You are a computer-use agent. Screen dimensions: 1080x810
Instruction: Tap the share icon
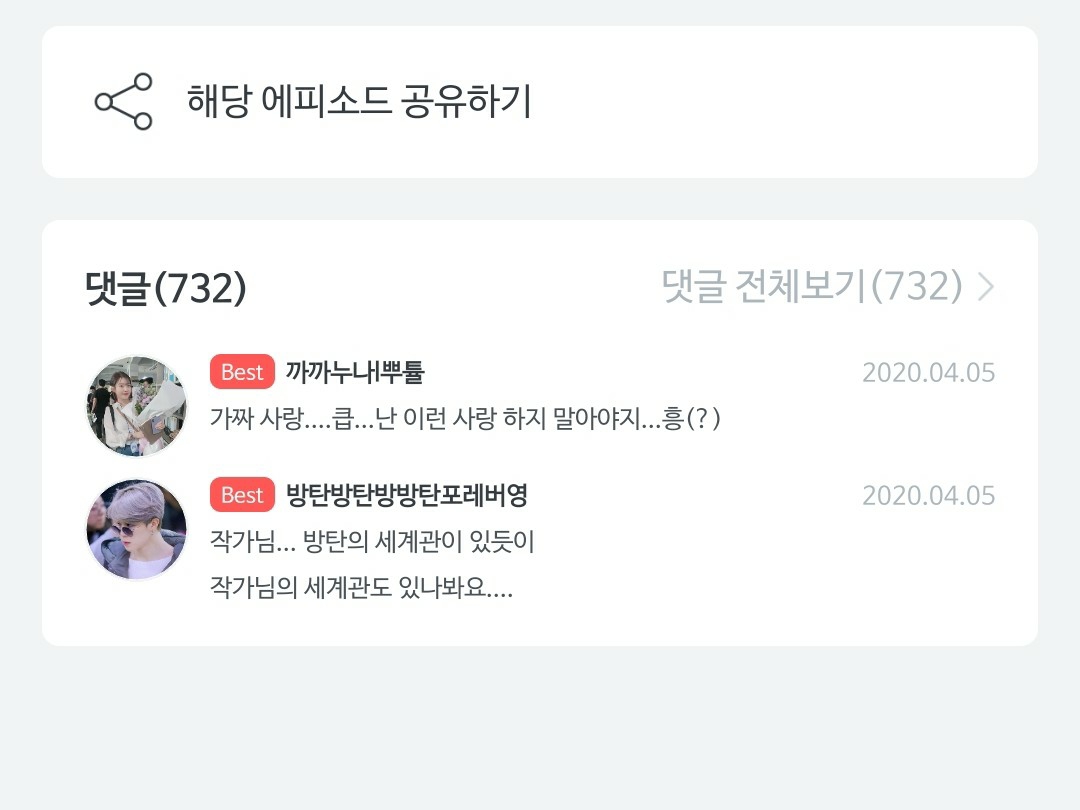[x=123, y=101]
